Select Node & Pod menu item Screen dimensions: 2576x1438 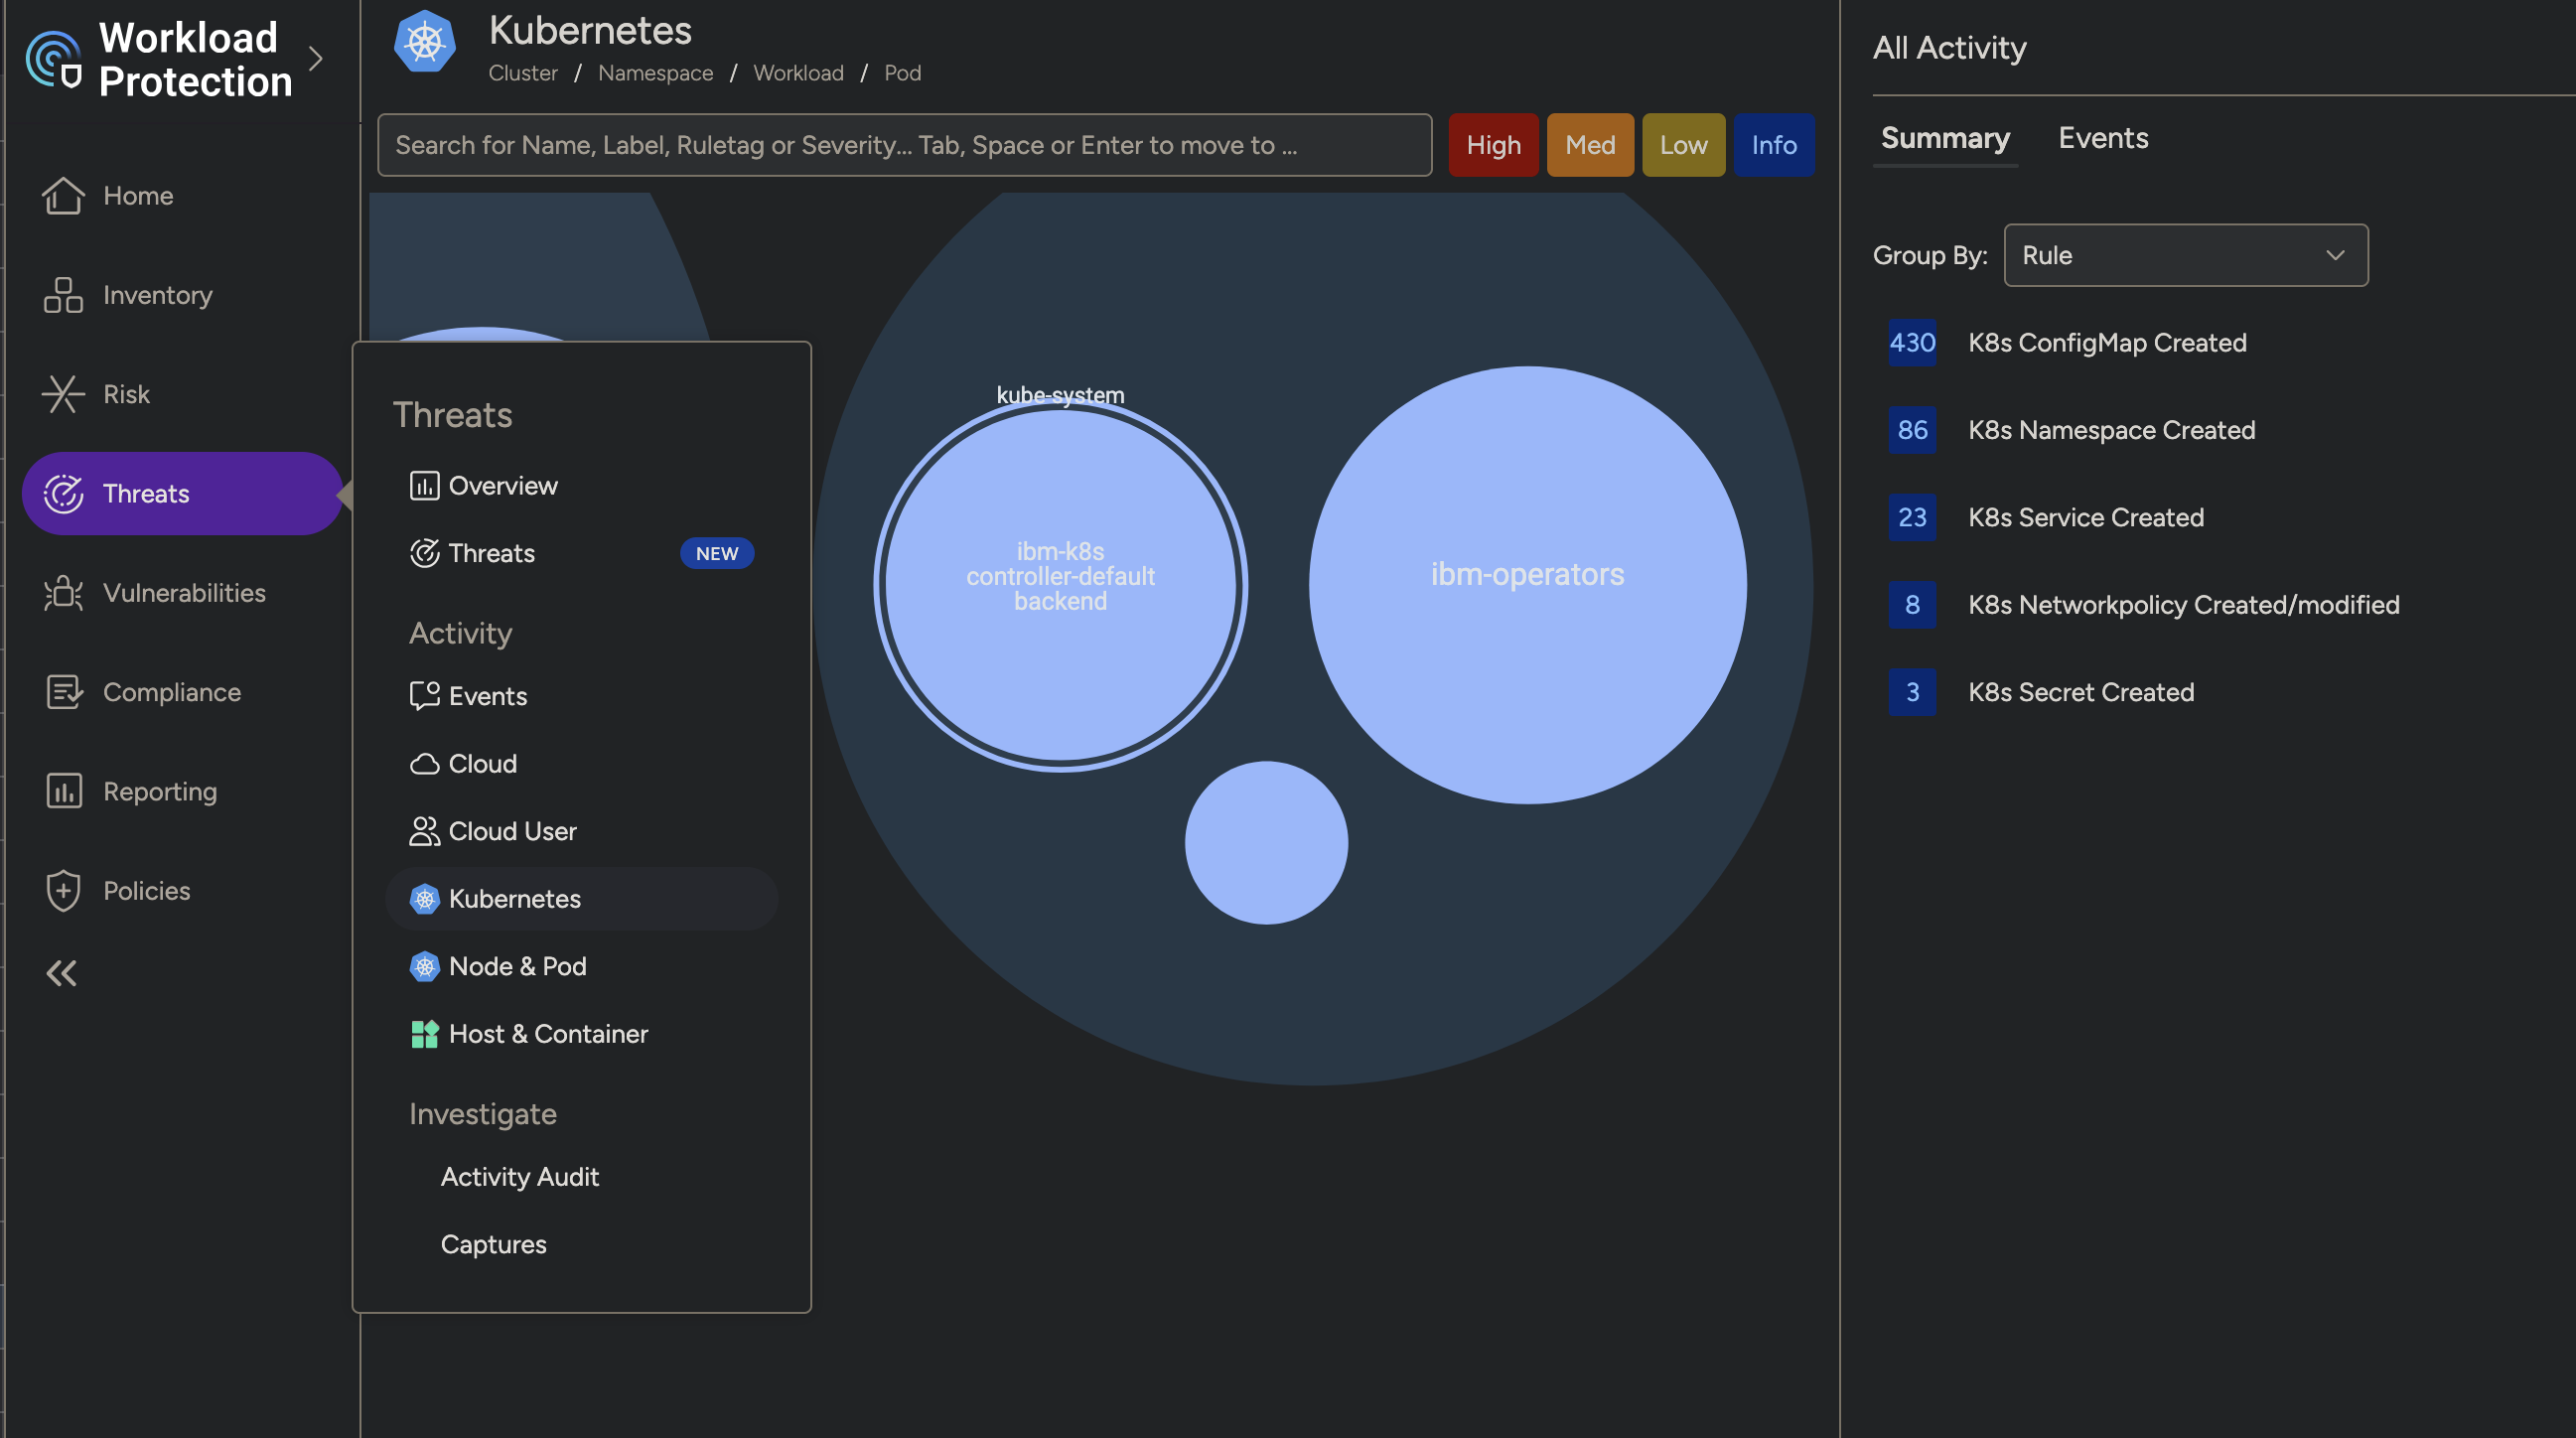point(517,966)
